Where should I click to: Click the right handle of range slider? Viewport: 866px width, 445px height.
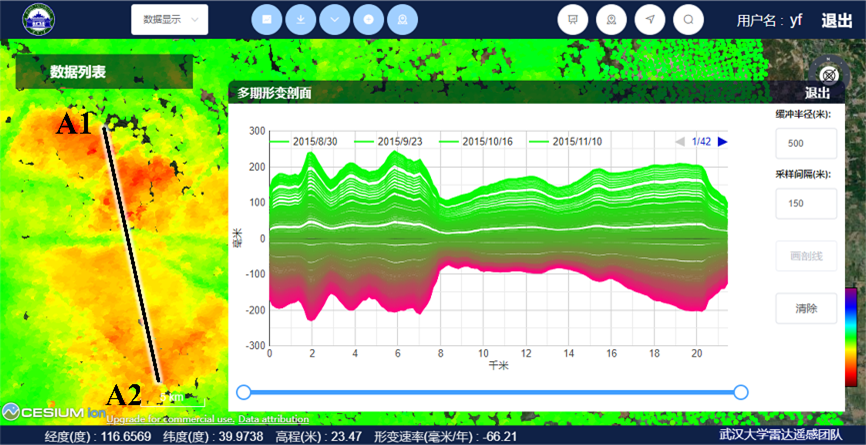click(x=741, y=392)
